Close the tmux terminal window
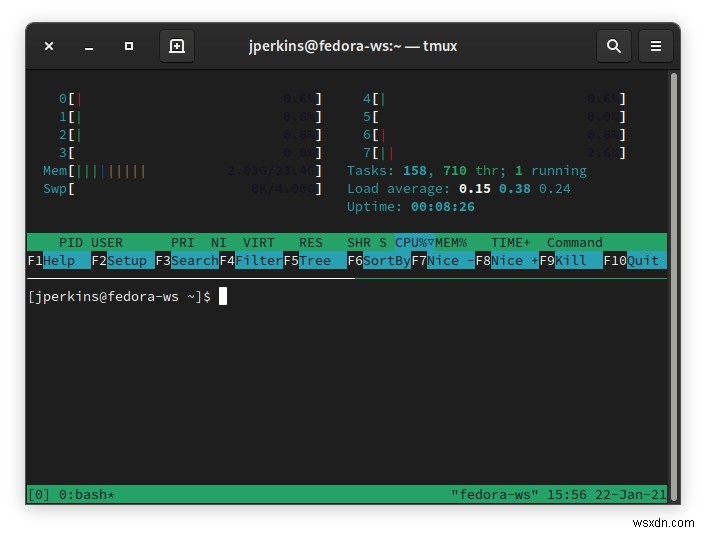 point(49,46)
